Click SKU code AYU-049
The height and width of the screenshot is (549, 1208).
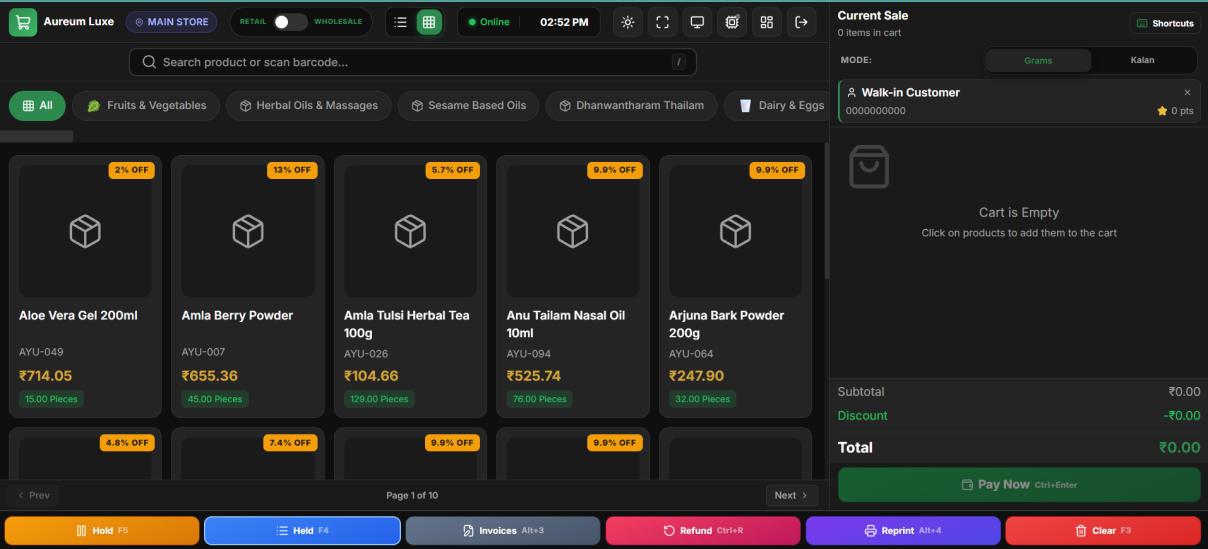[41, 352]
